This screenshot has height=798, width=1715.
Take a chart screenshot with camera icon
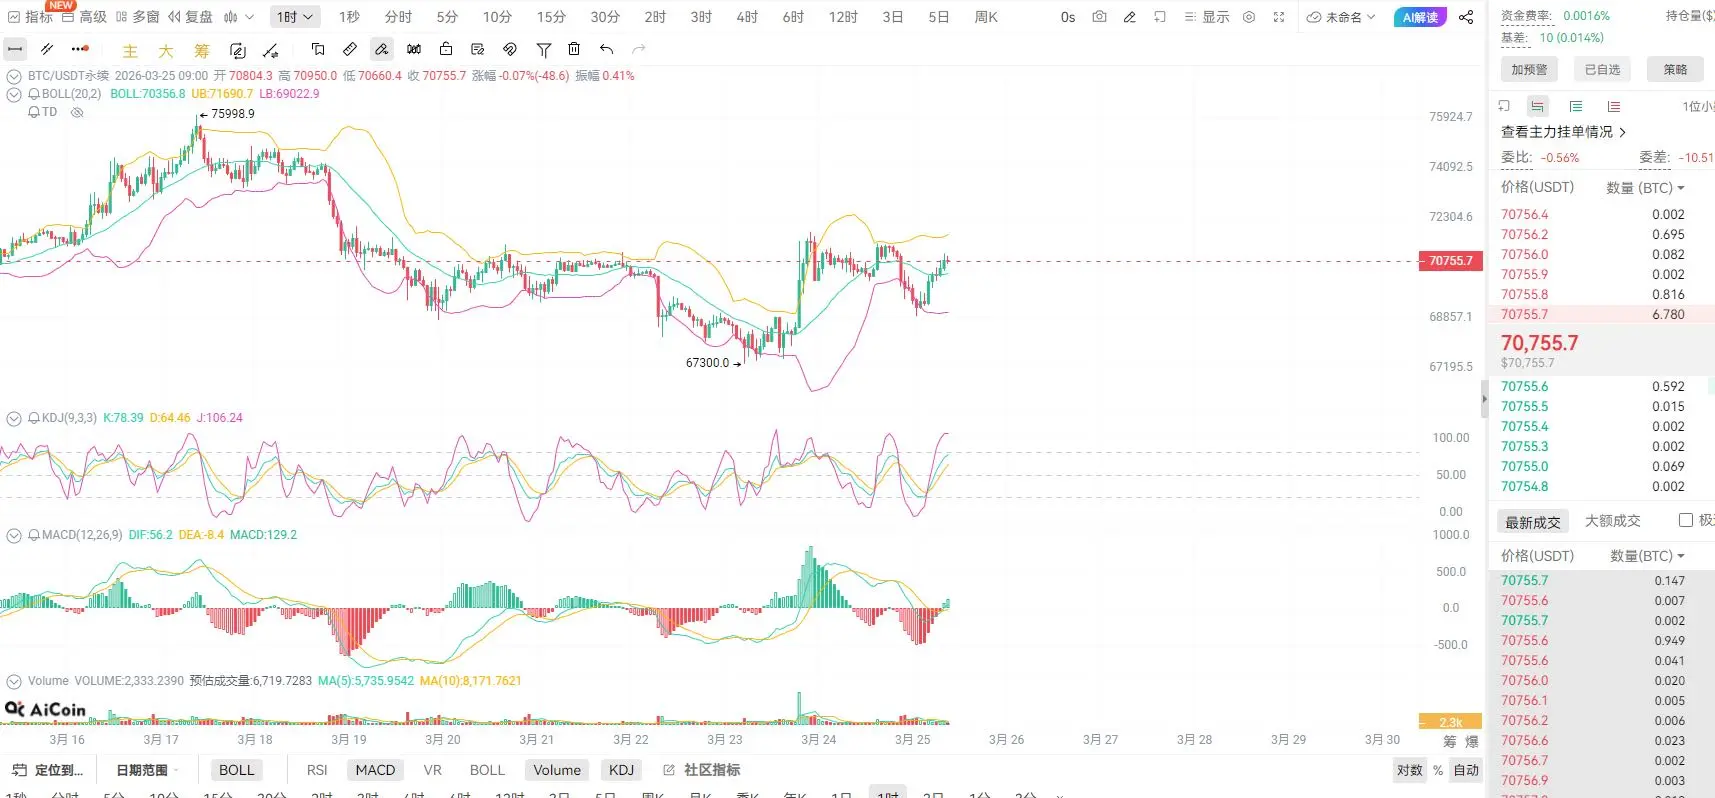pyautogui.click(x=1100, y=17)
